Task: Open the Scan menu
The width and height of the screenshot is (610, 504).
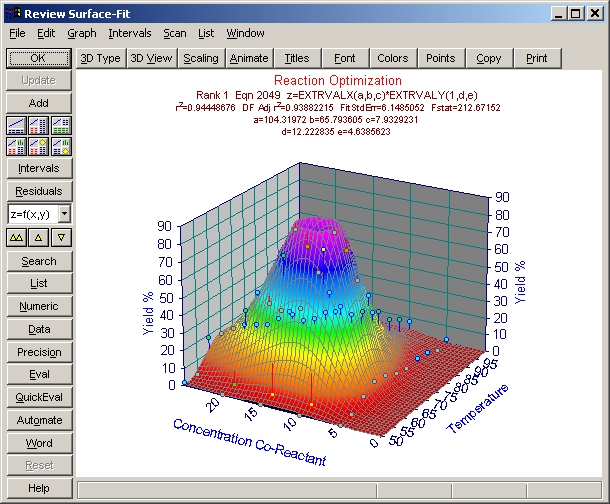Action: [x=175, y=33]
